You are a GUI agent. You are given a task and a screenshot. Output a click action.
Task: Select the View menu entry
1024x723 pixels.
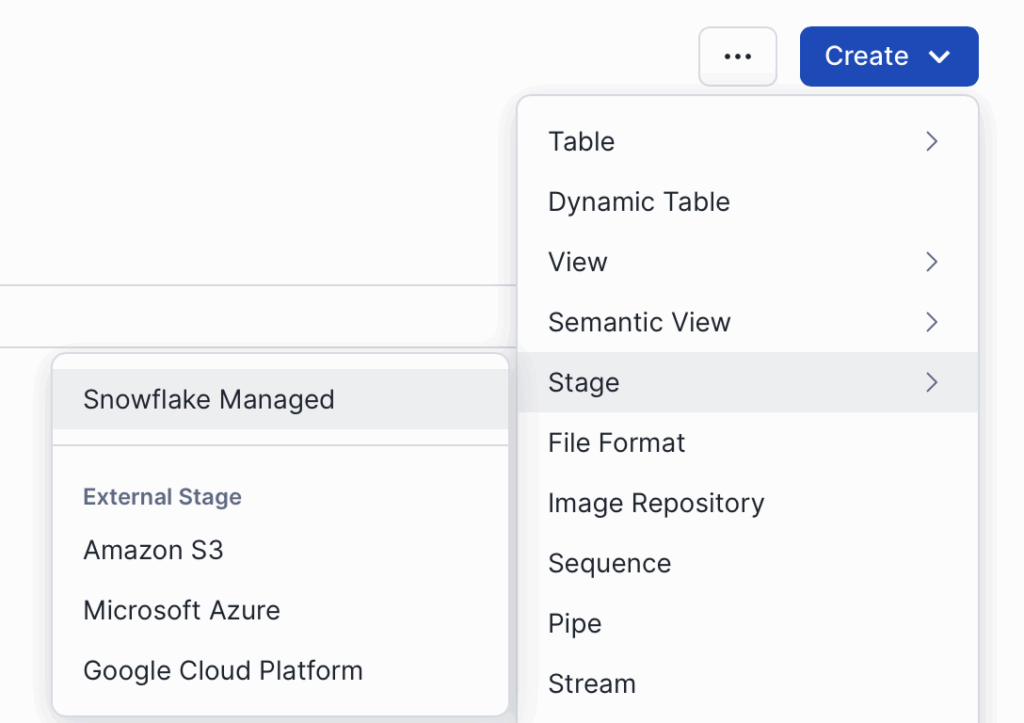(578, 262)
